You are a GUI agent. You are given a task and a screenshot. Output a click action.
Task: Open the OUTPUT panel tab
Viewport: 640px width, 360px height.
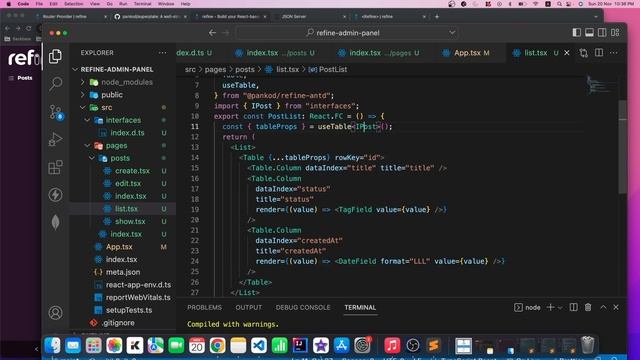pos(249,307)
